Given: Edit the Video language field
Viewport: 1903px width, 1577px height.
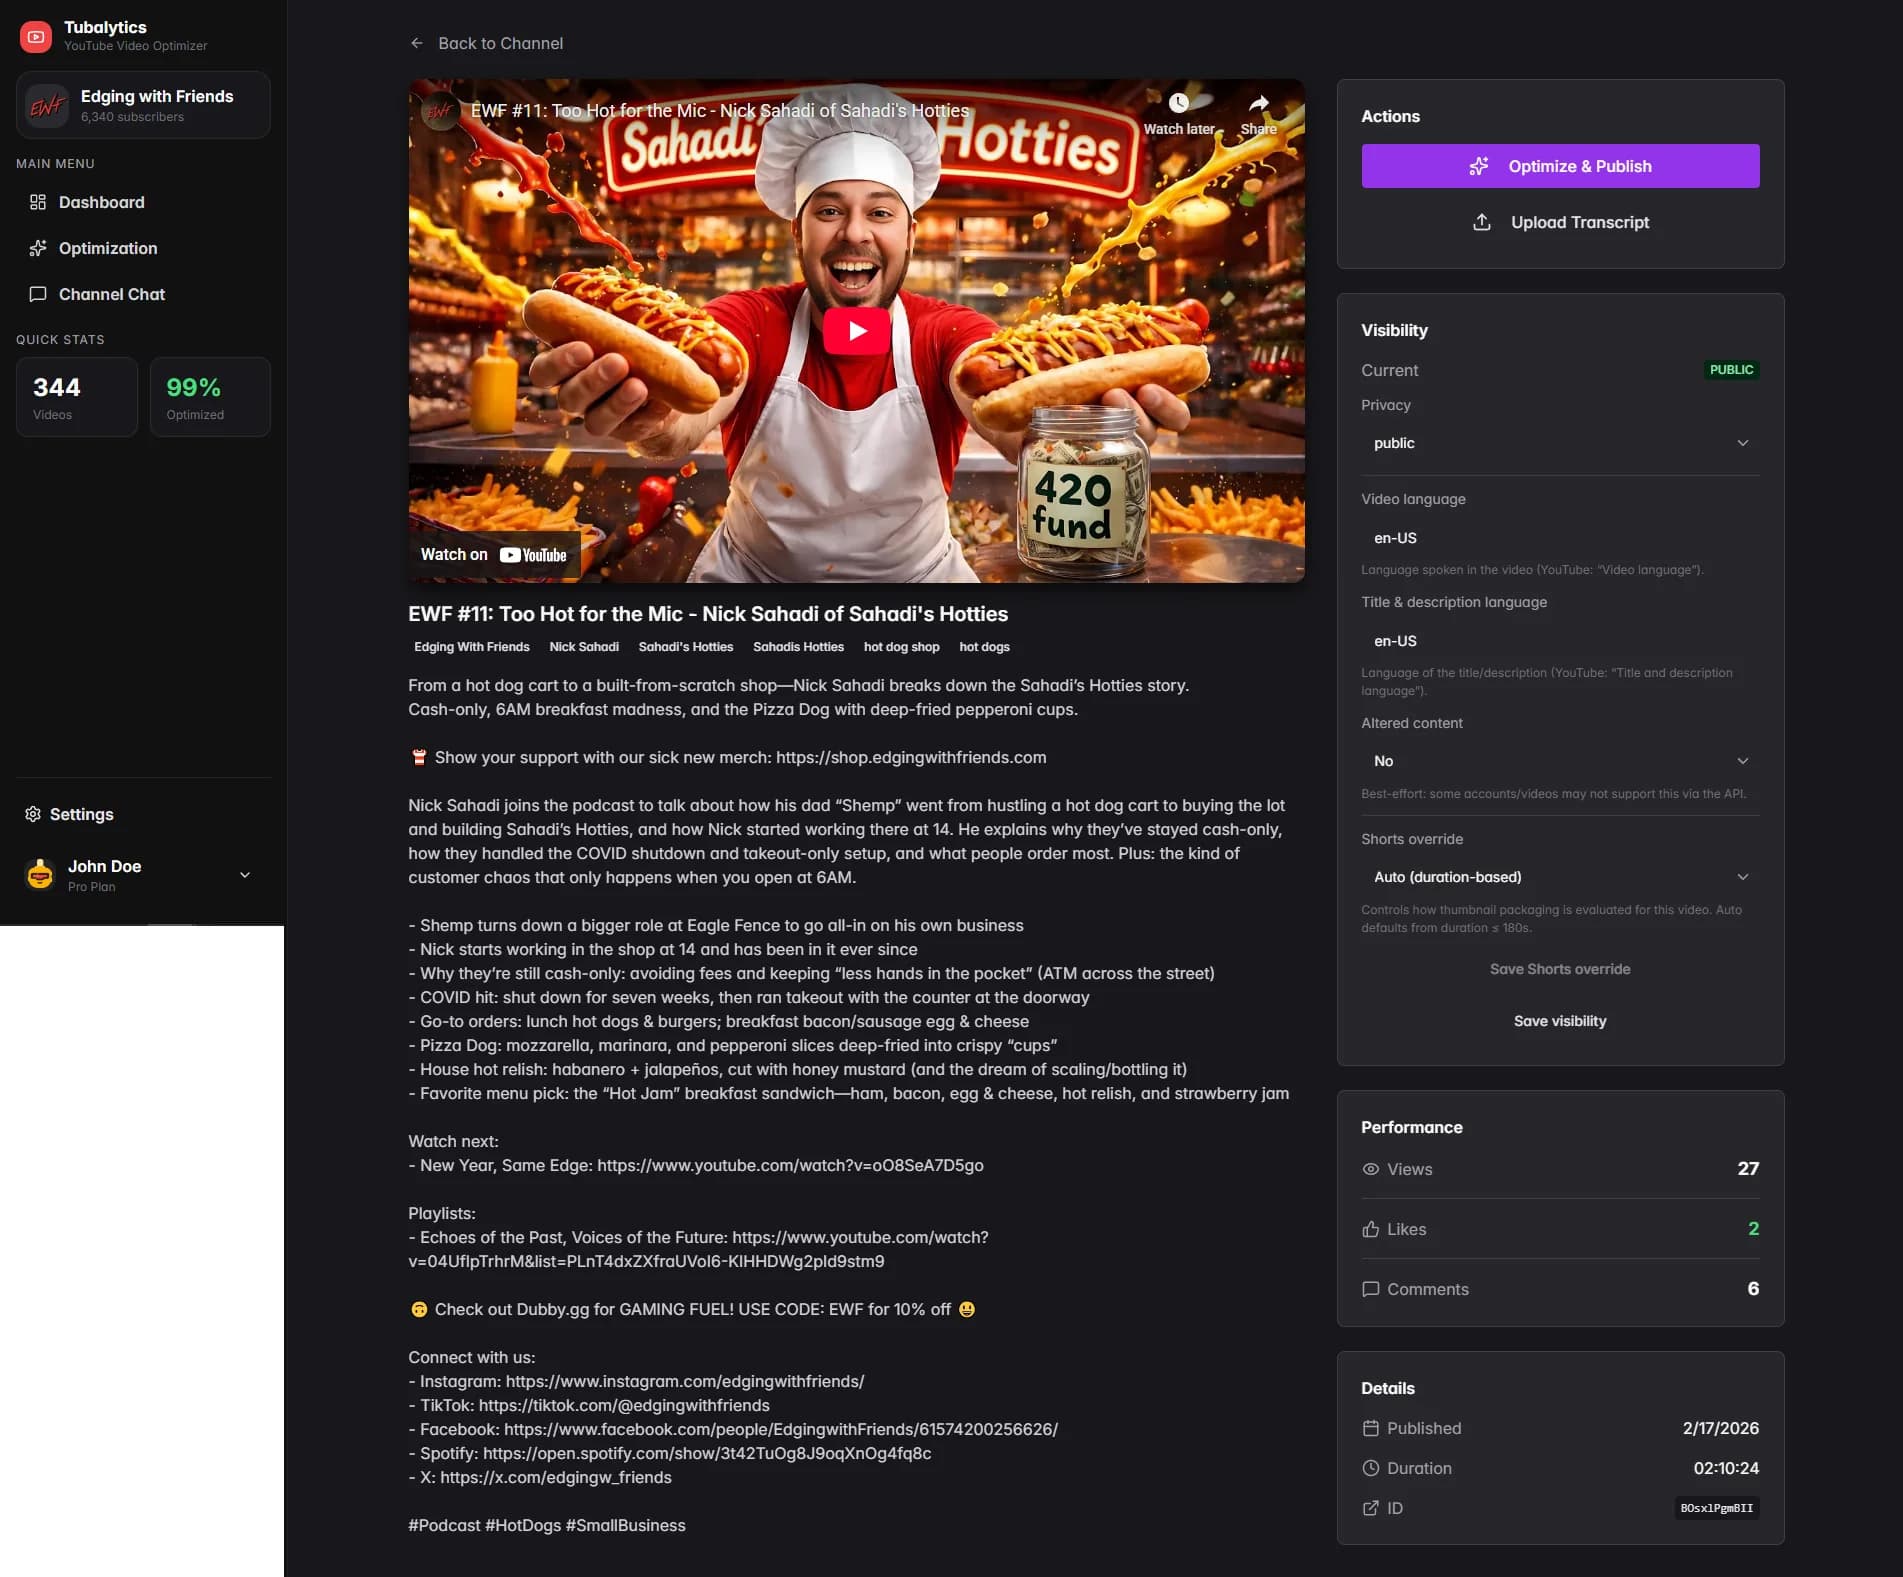Looking at the screenshot, I should pos(1559,538).
